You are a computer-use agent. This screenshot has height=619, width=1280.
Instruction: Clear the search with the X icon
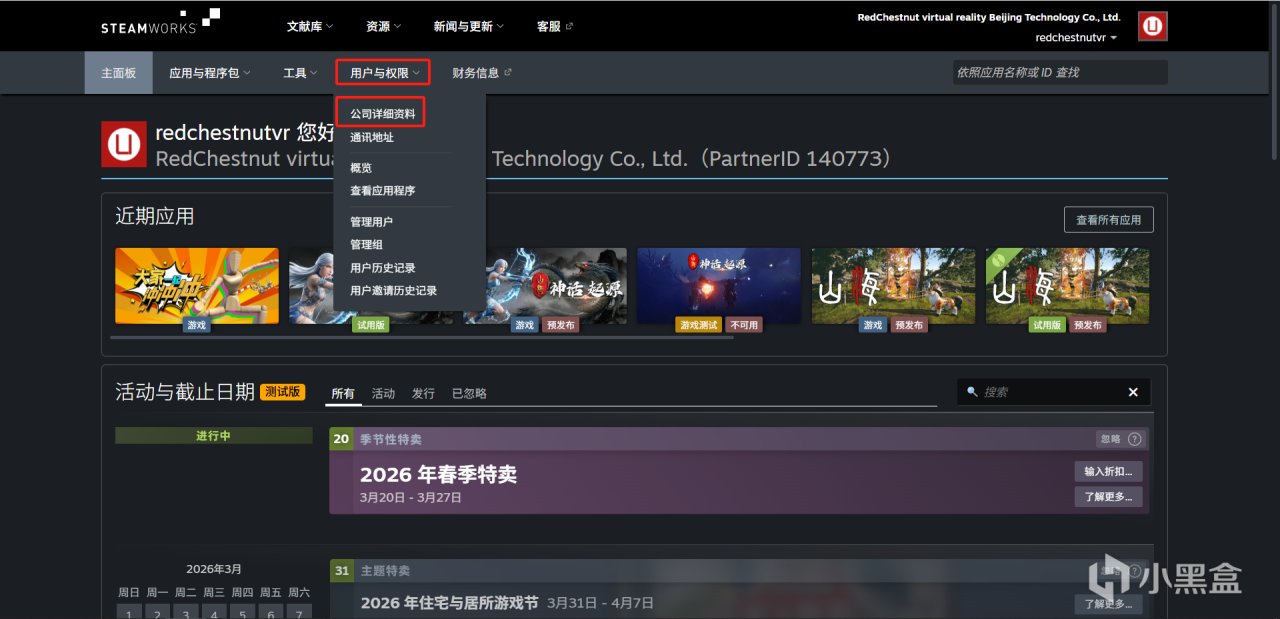pos(1133,392)
